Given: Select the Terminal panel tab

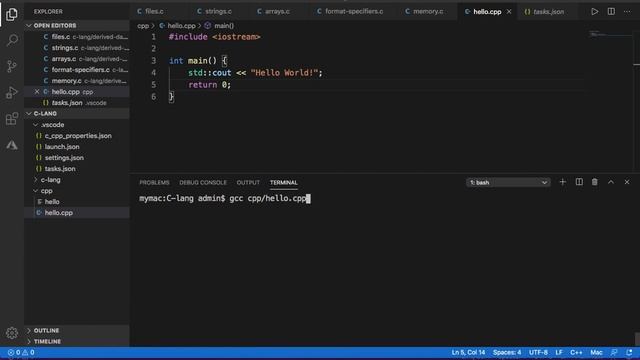Looking at the screenshot, I should click(284, 182).
